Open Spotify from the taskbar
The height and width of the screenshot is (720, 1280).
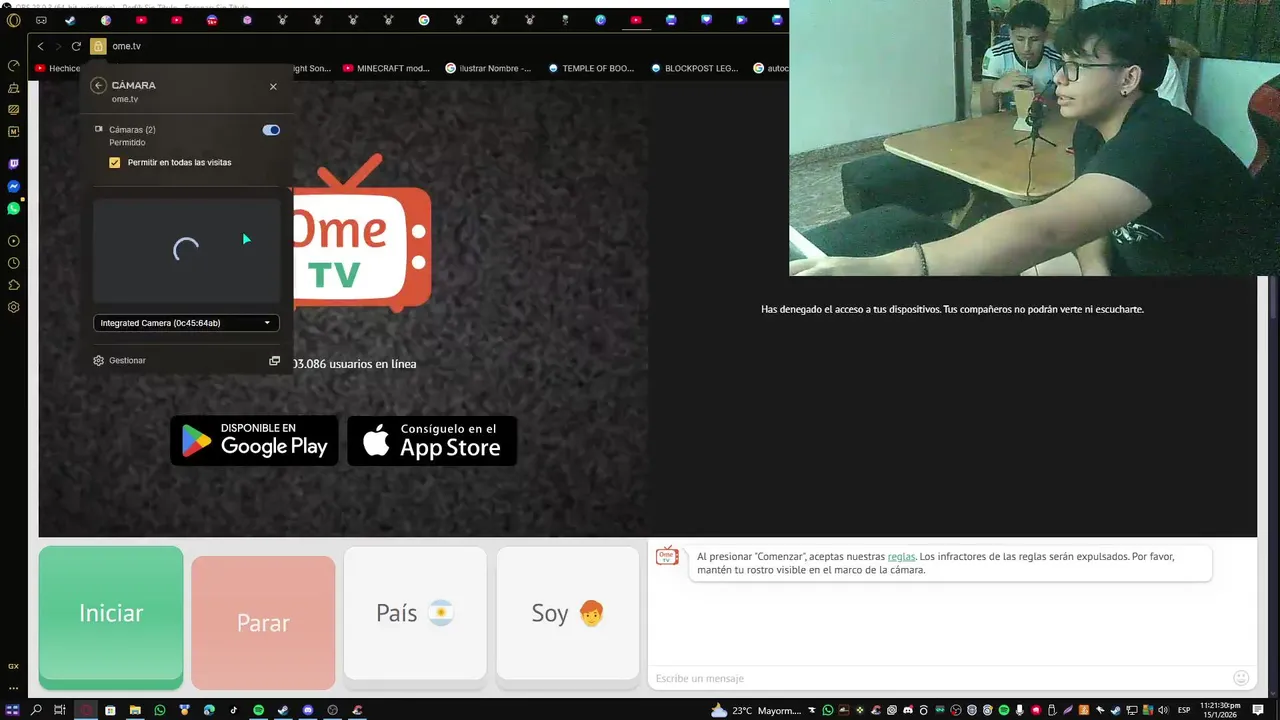[x=258, y=710]
